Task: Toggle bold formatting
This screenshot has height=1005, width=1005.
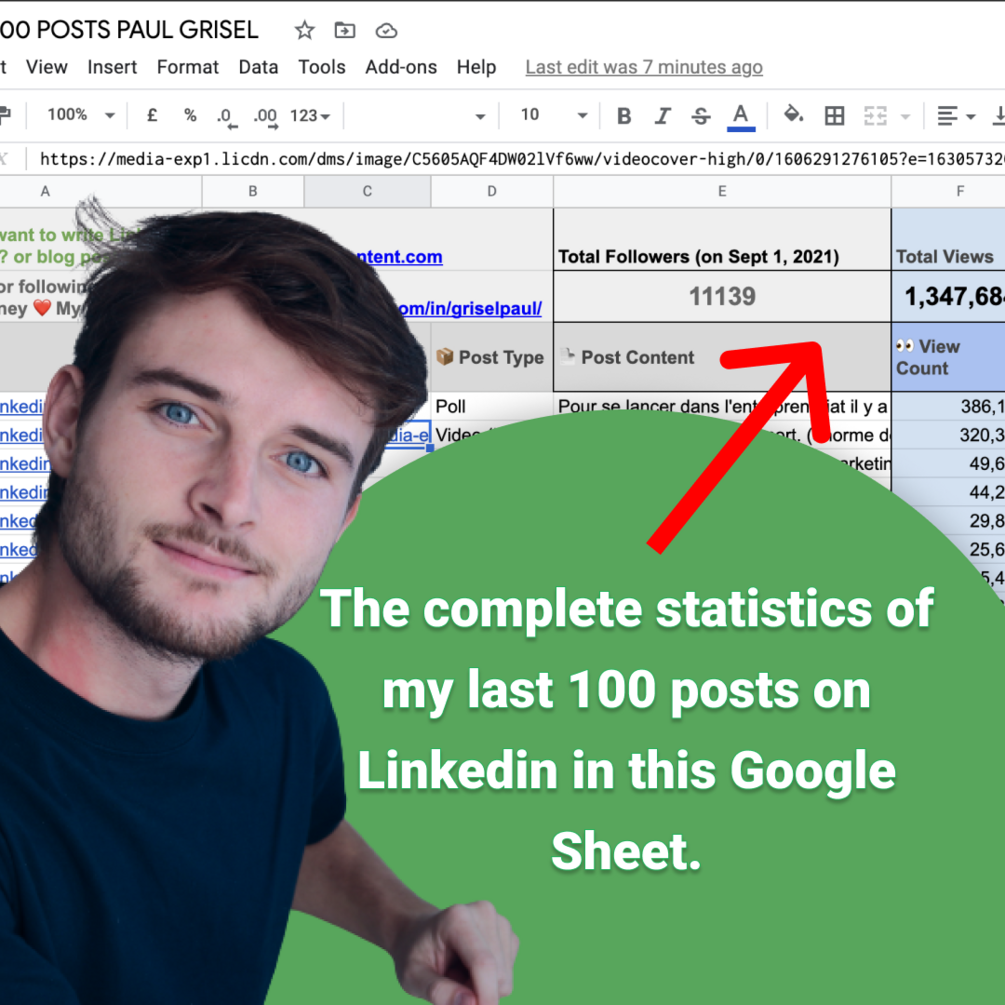Action: 624,116
